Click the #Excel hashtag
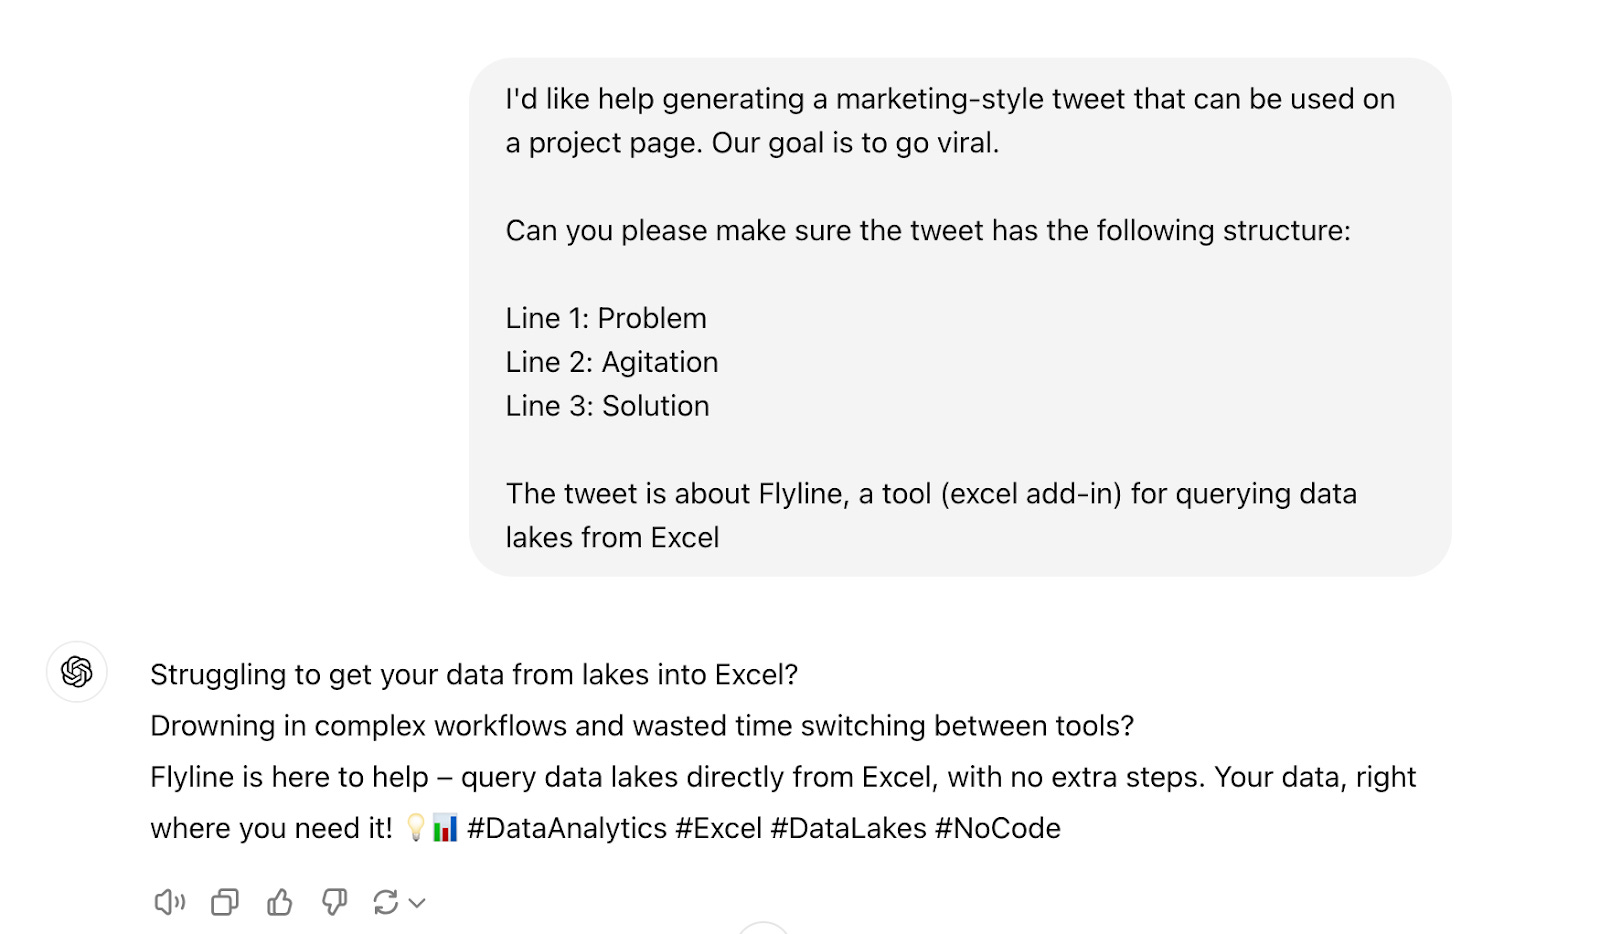 718,828
